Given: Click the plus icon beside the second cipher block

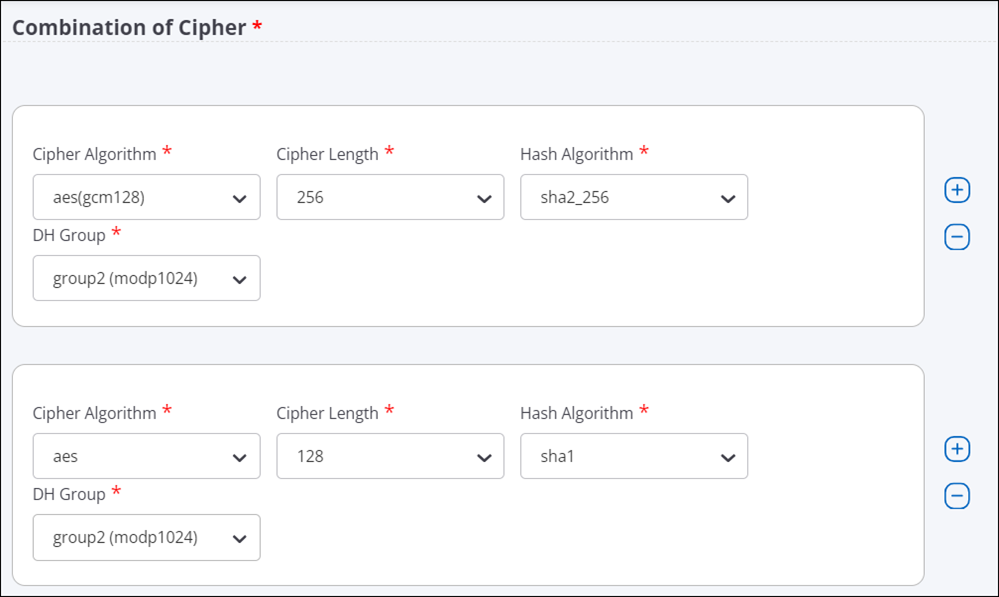Looking at the screenshot, I should (x=957, y=450).
